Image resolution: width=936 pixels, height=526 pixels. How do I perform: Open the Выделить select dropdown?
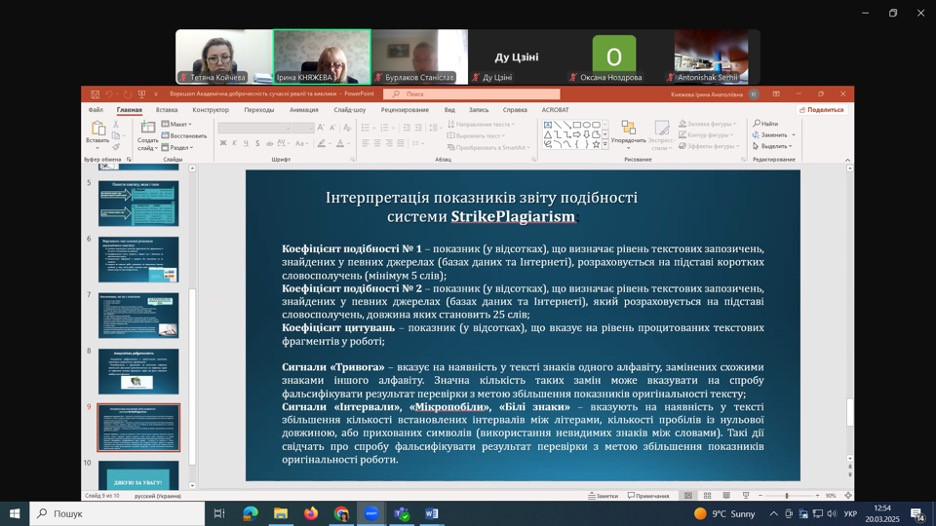point(772,146)
